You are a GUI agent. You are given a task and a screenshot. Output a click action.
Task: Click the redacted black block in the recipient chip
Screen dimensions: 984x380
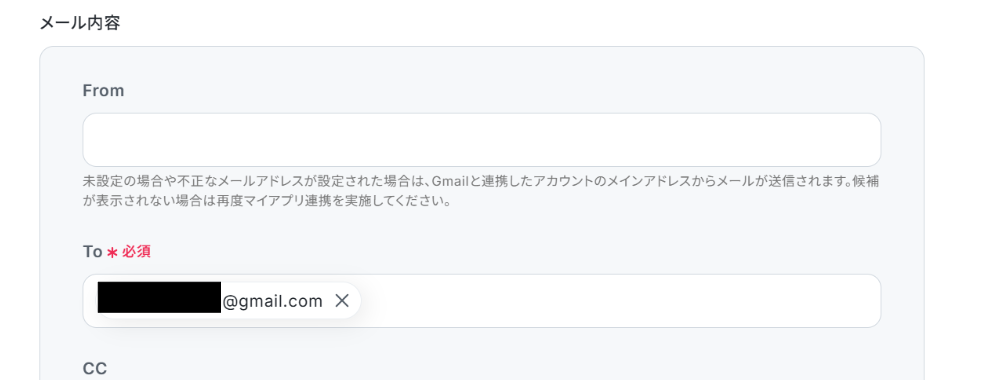point(159,297)
